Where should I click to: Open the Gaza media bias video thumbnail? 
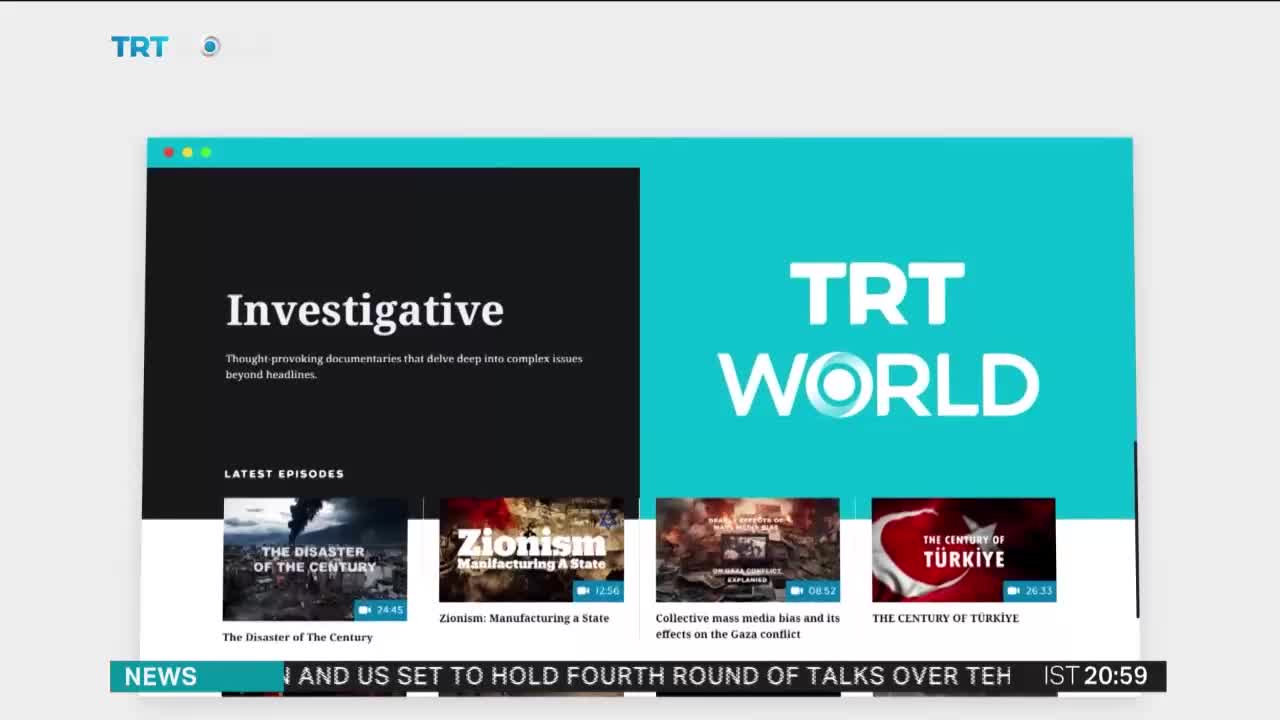[747, 550]
